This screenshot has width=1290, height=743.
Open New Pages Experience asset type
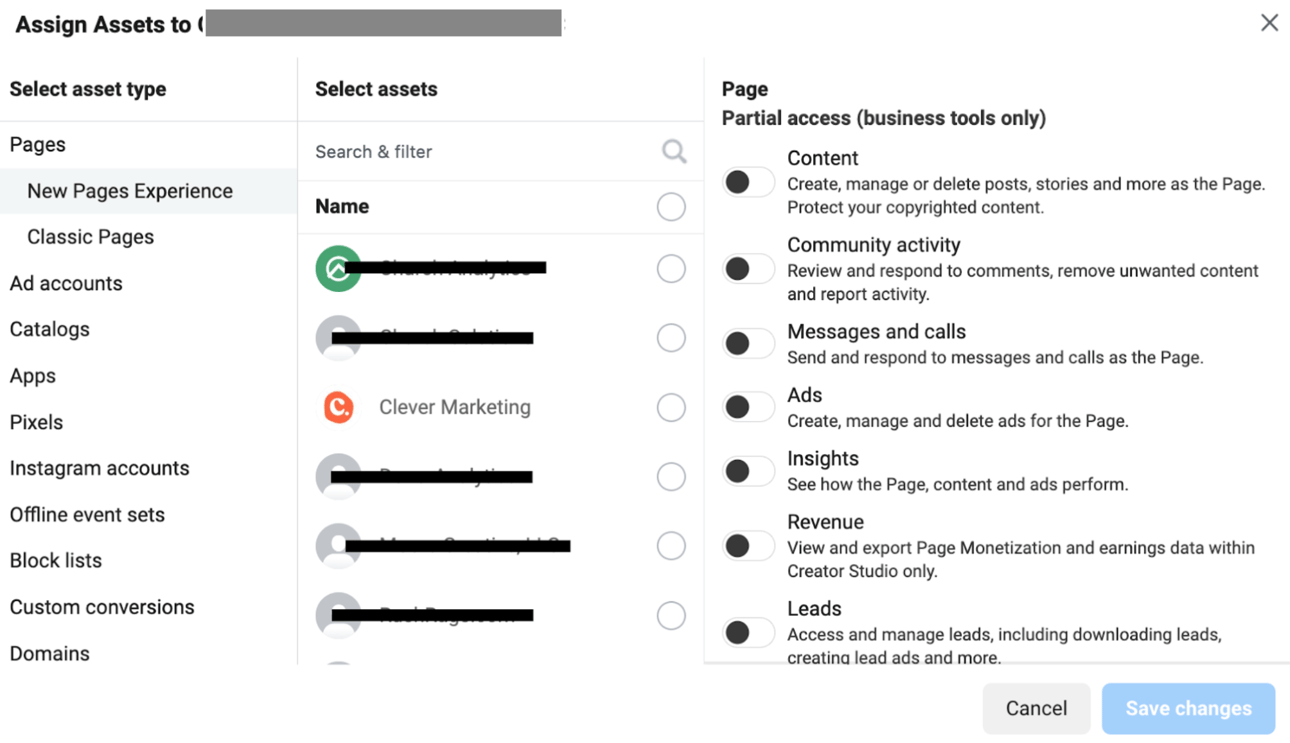(130, 191)
